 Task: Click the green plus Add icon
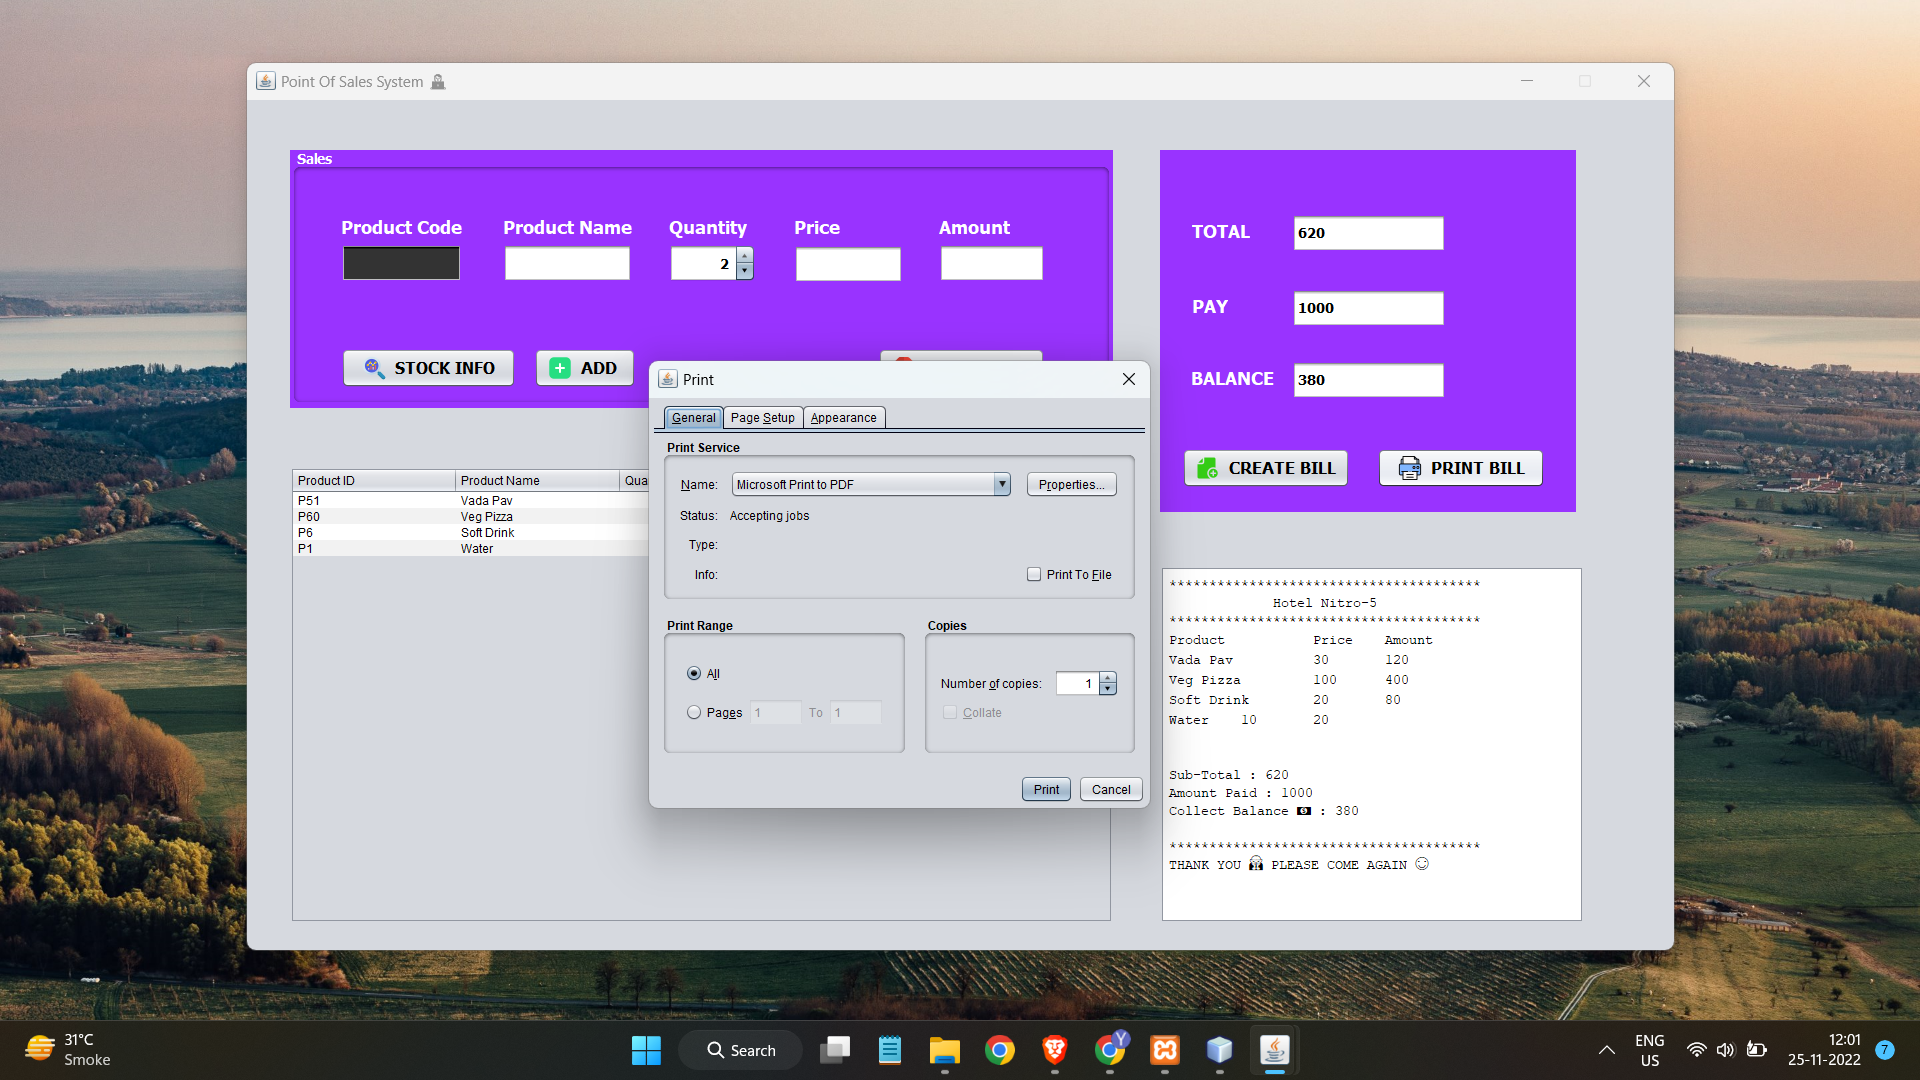point(561,368)
